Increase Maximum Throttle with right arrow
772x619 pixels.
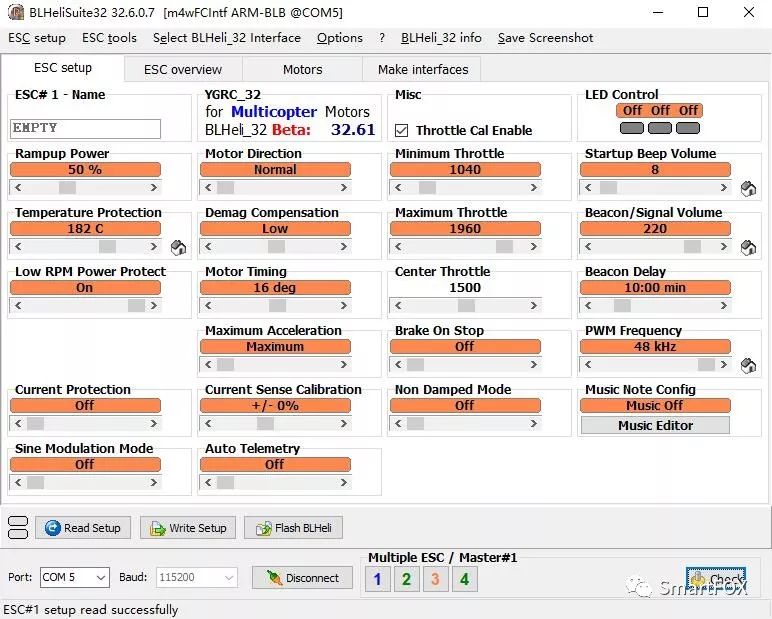(x=534, y=247)
